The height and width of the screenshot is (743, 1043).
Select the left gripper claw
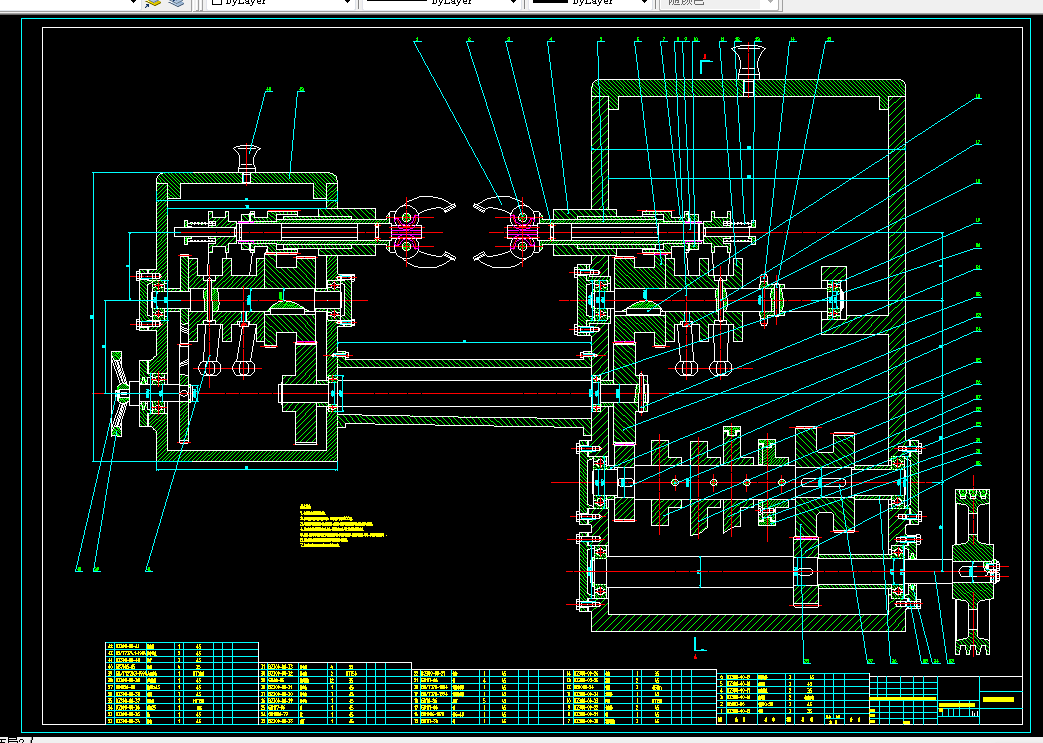(421, 232)
